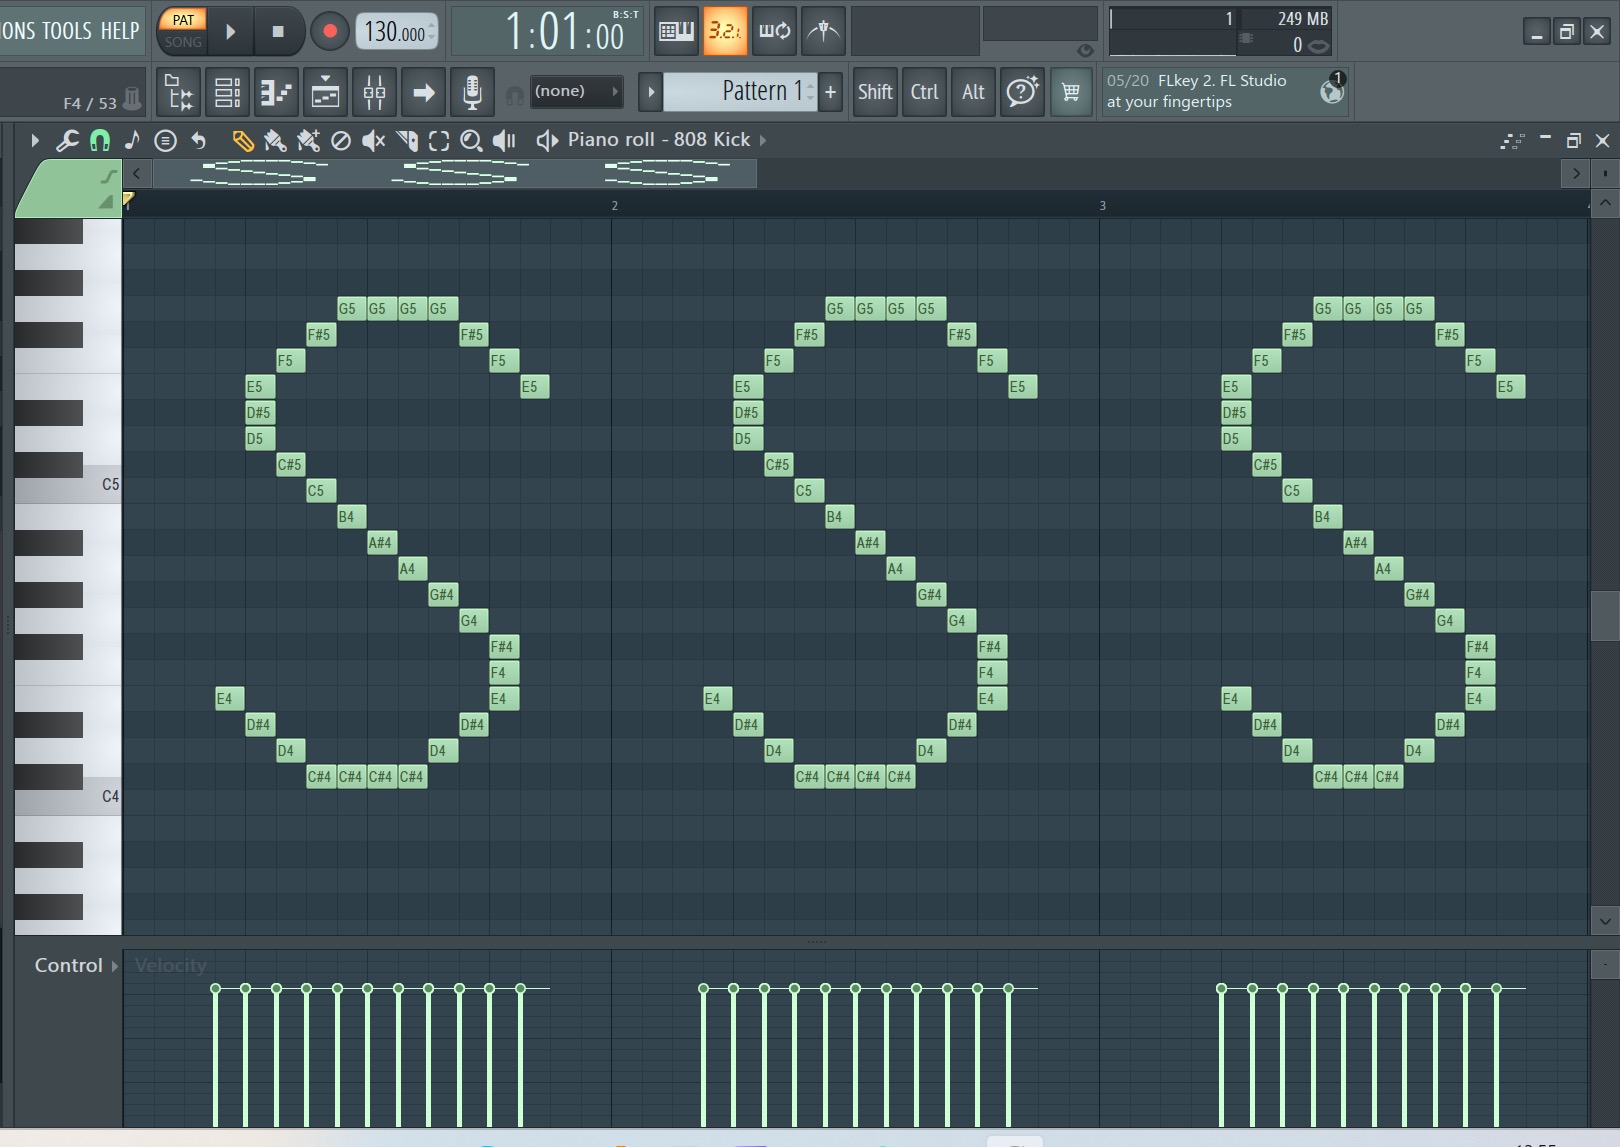The width and height of the screenshot is (1620, 1147).
Task: Toggle loop recording
Action: (x=775, y=31)
